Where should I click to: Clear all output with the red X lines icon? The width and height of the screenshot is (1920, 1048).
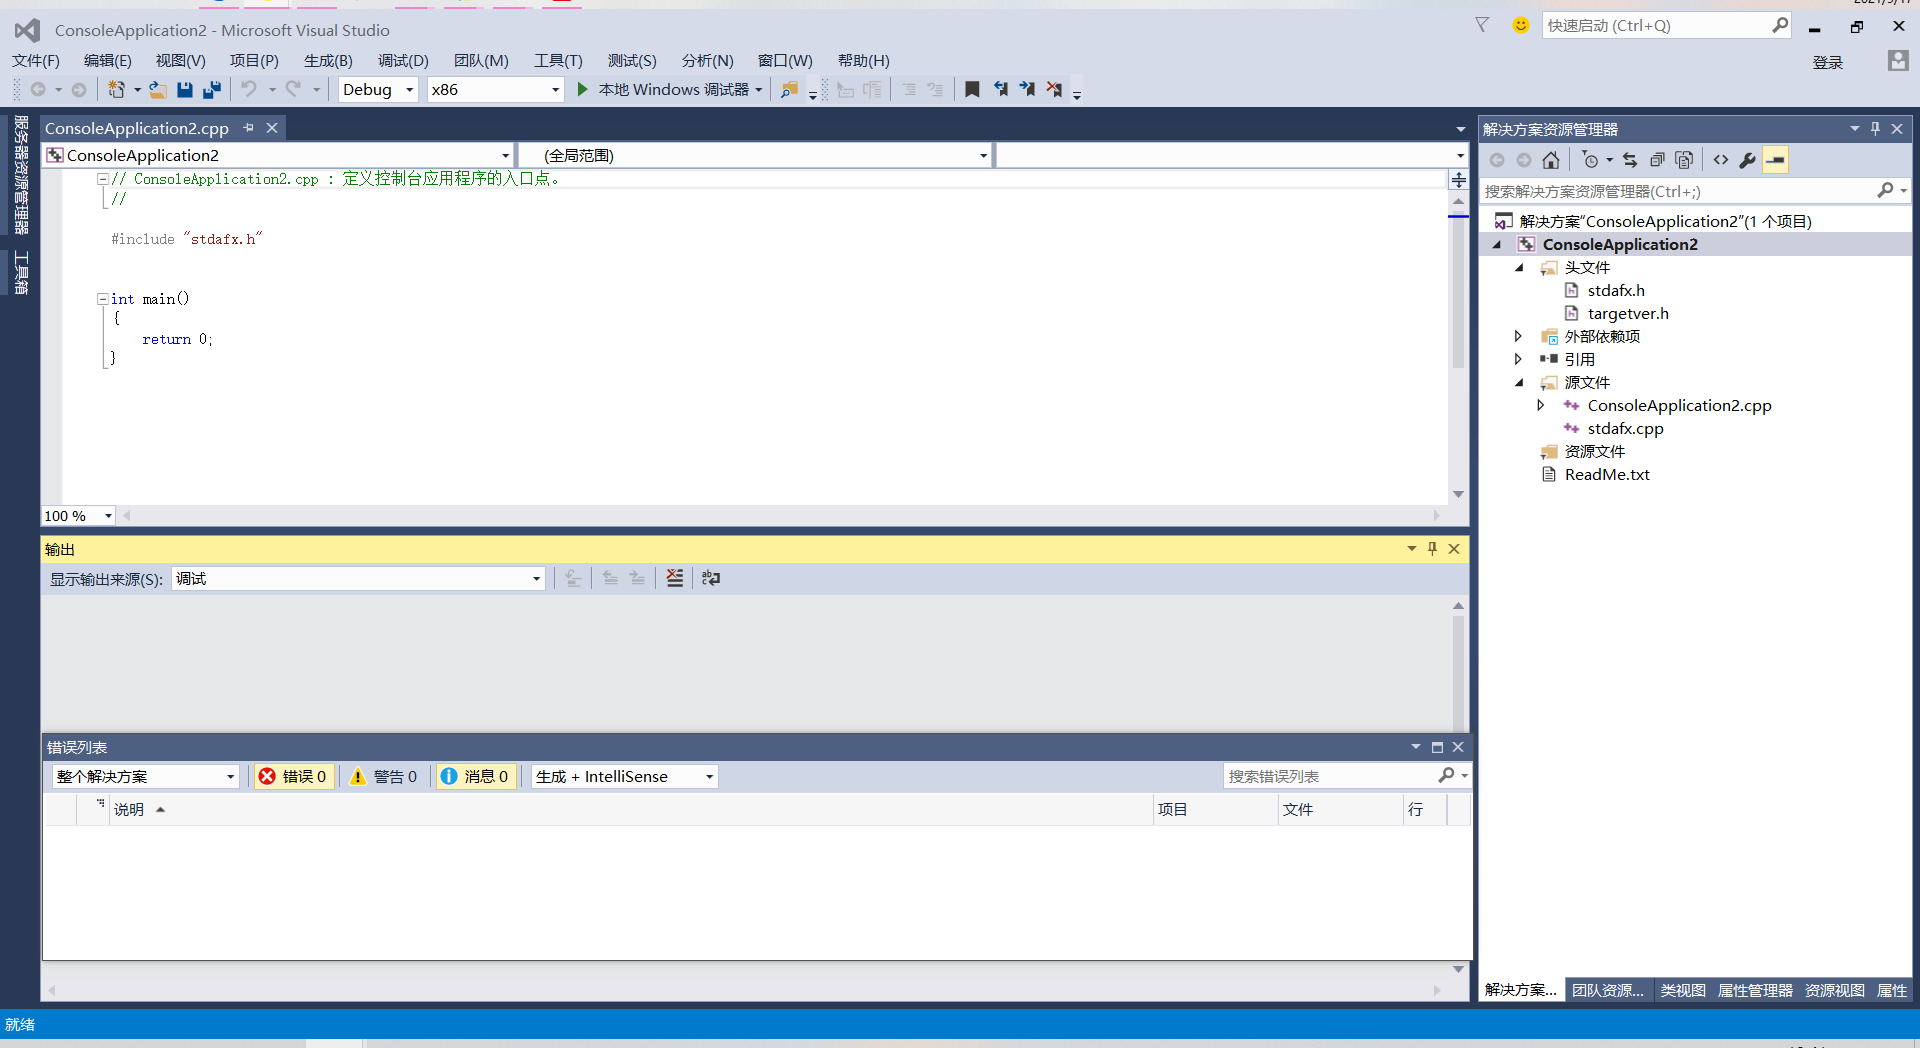[675, 578]
